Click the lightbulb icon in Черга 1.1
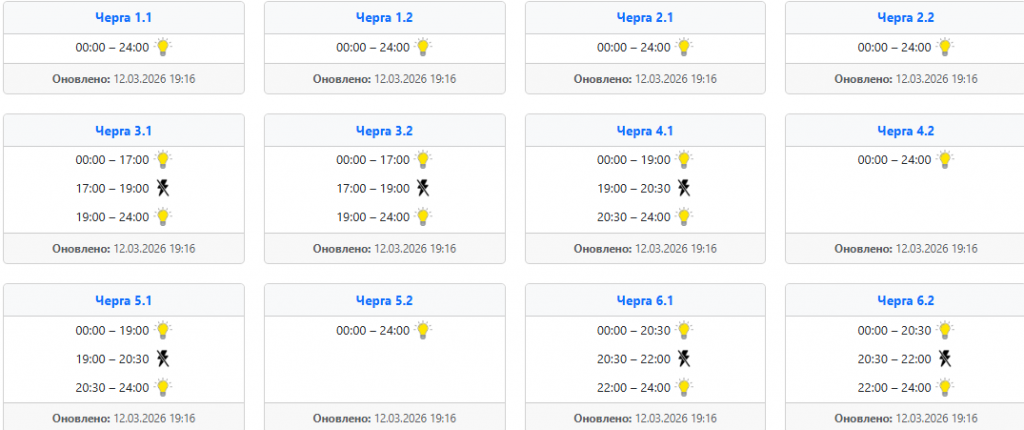Screen dimensions: 1024x430 (x=163, y=47)
